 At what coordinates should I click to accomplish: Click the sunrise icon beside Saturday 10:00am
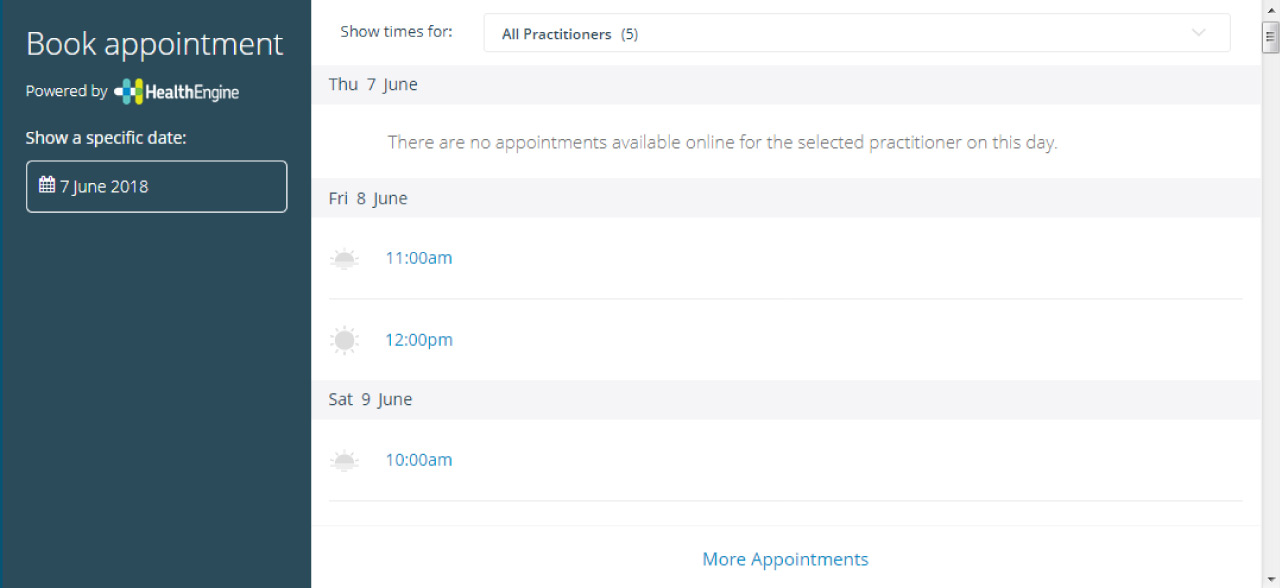tap(344, 461)
